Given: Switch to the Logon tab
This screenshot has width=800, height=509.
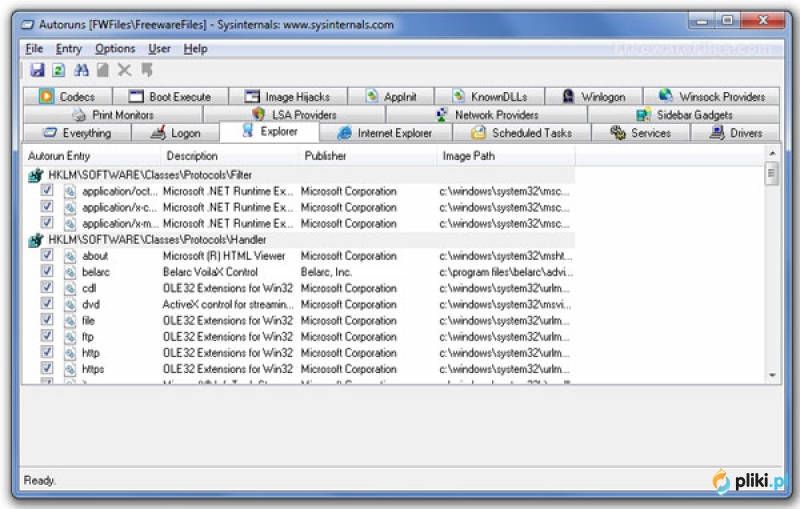Looking at the screenshot, I should coord(176,133).
